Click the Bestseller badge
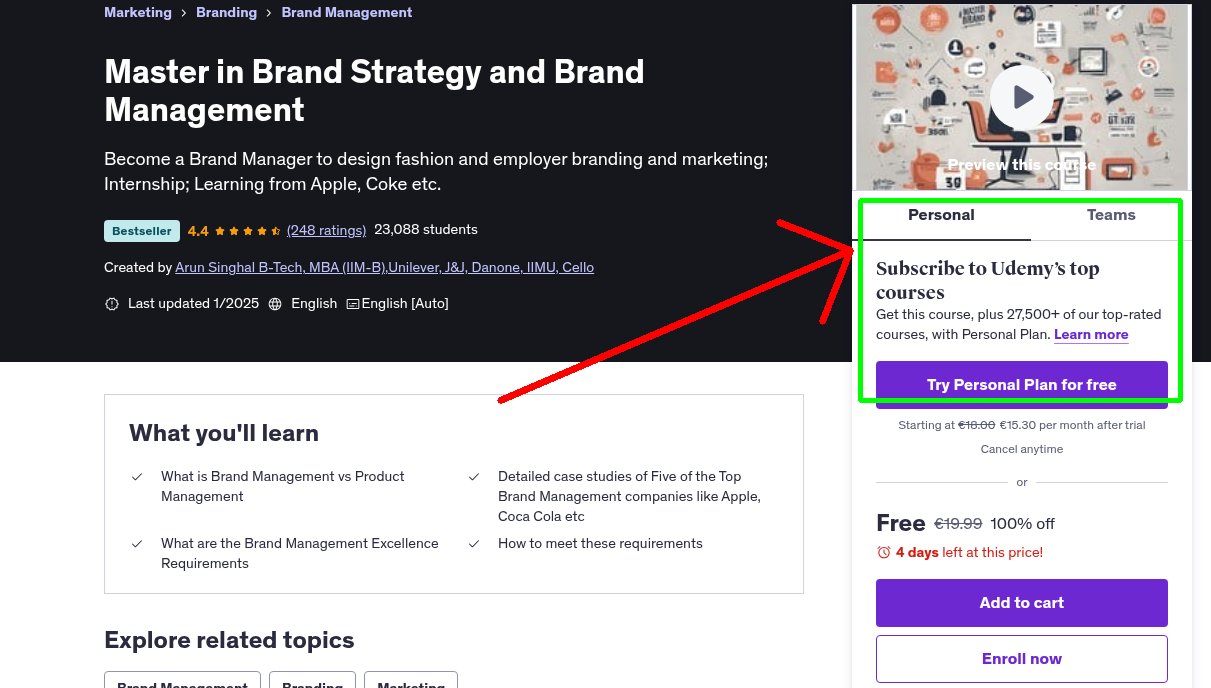1211x688 pixels. [142, 231]
